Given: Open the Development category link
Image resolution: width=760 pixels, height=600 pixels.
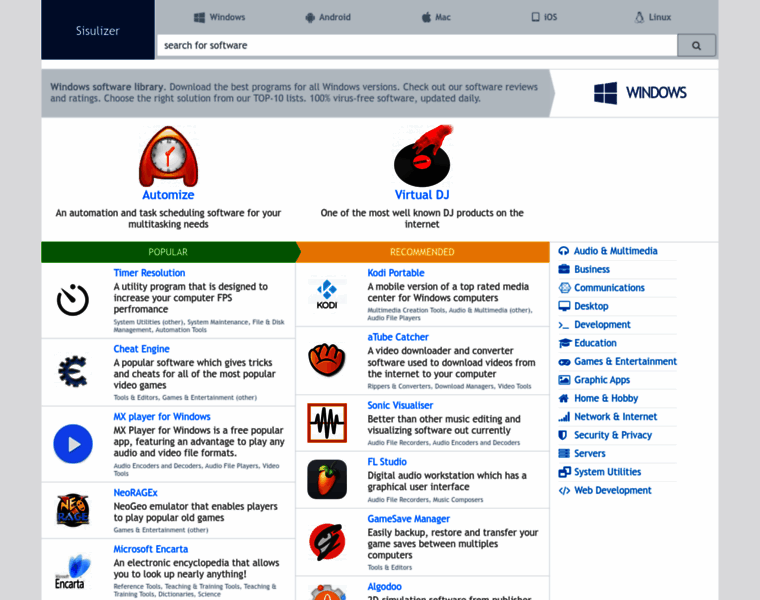Looking at the screenshot, I should pyautogui.click(x=602, y=325).
